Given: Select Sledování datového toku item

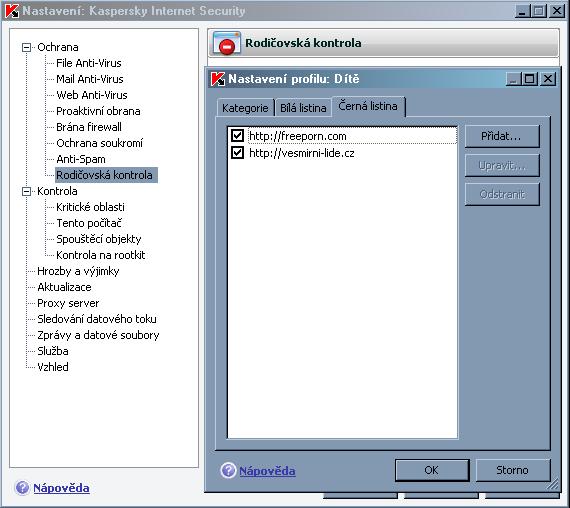Looking at the screenshot, I should [97, 319].
